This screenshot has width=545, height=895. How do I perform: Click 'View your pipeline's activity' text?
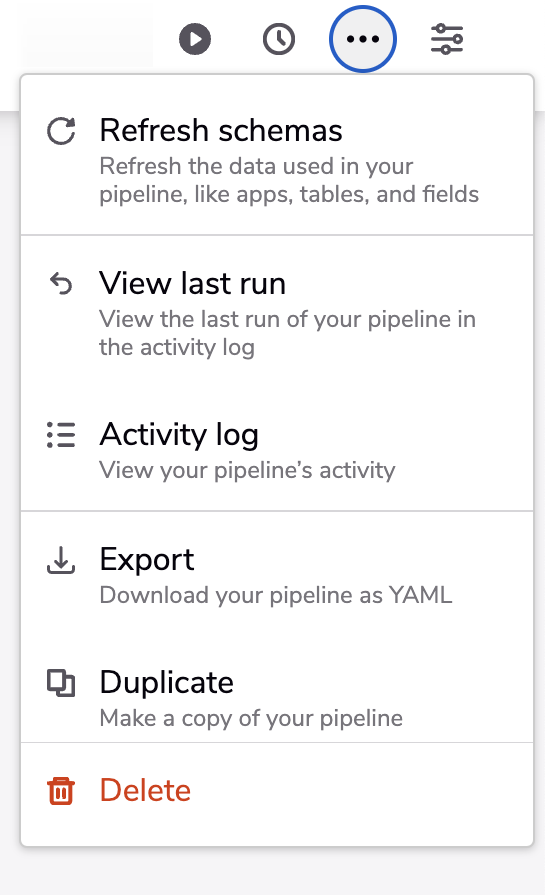247,470
